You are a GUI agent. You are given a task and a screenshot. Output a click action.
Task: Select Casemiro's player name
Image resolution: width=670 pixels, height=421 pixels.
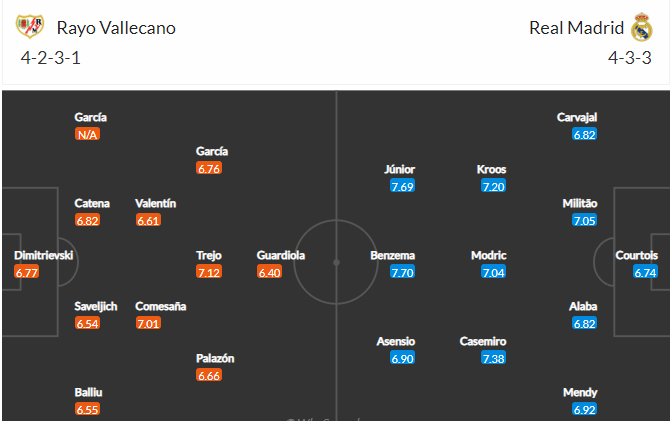(x=485, y=342)
